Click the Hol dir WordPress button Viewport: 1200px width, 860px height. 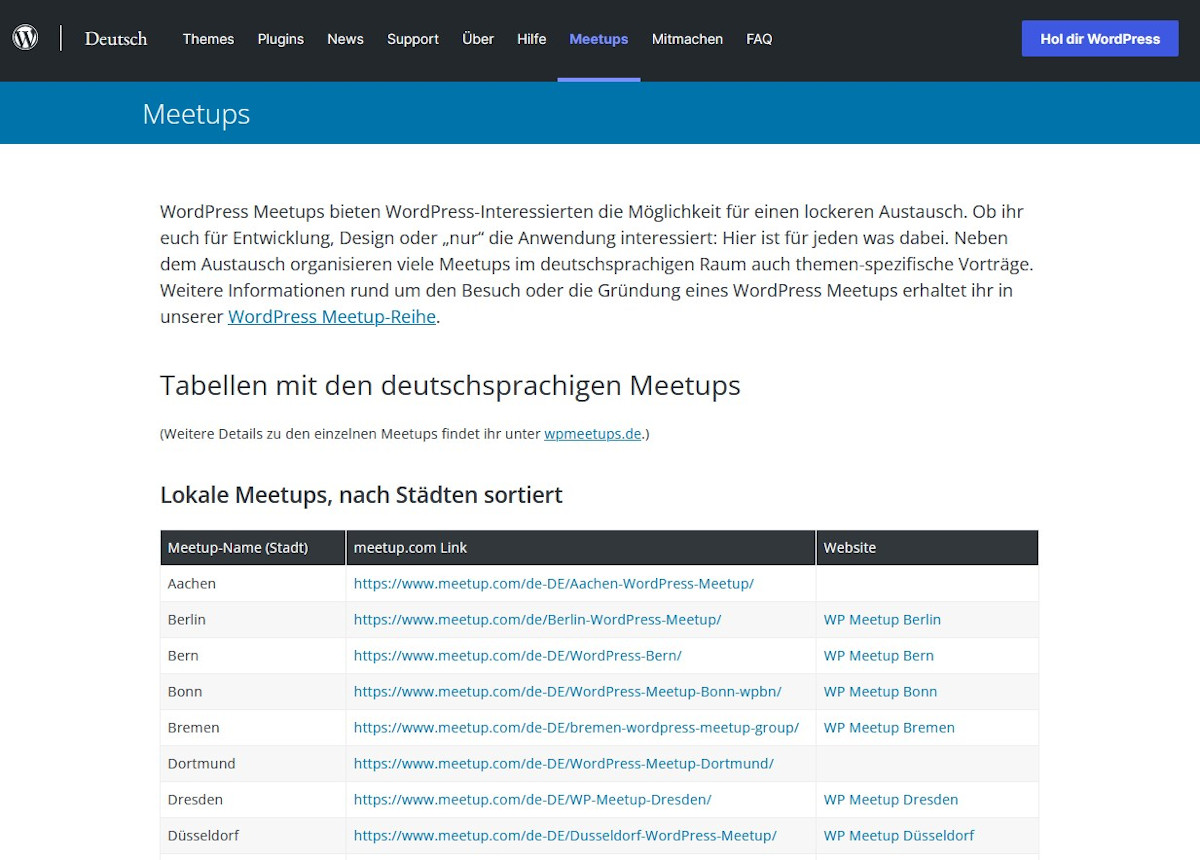click(1100, 39)
